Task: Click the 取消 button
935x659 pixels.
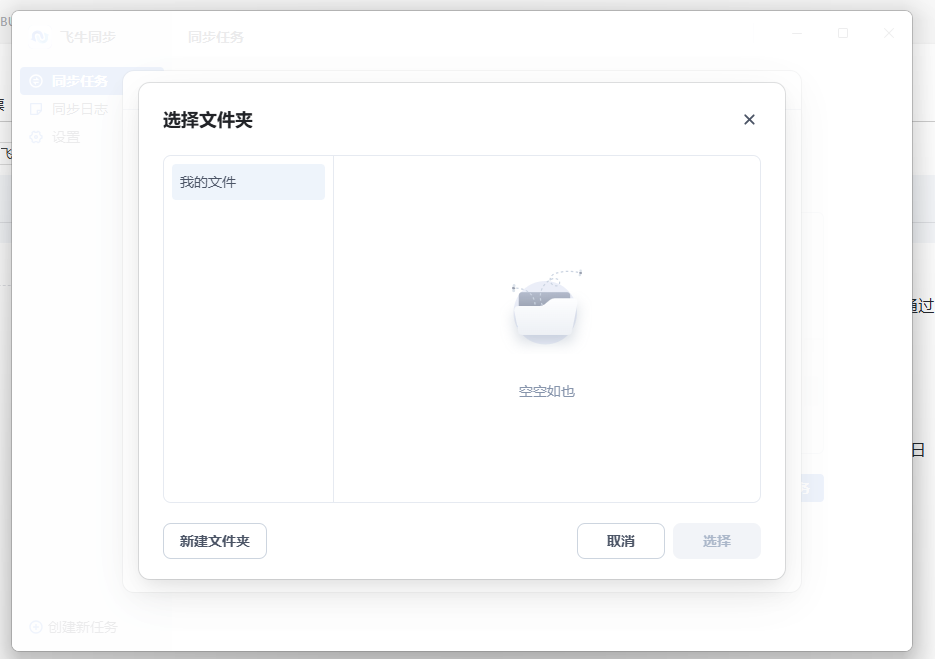Action: tap(621, 541)
